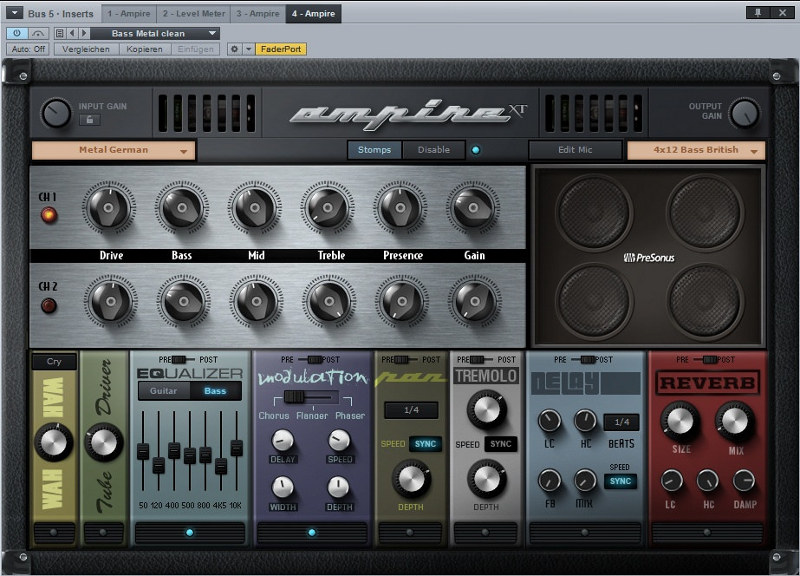Screen dimensions: 800x576
Task: Expand the arrow next to the gear icon
Action: pyautogui.click(x=248, y=49)
